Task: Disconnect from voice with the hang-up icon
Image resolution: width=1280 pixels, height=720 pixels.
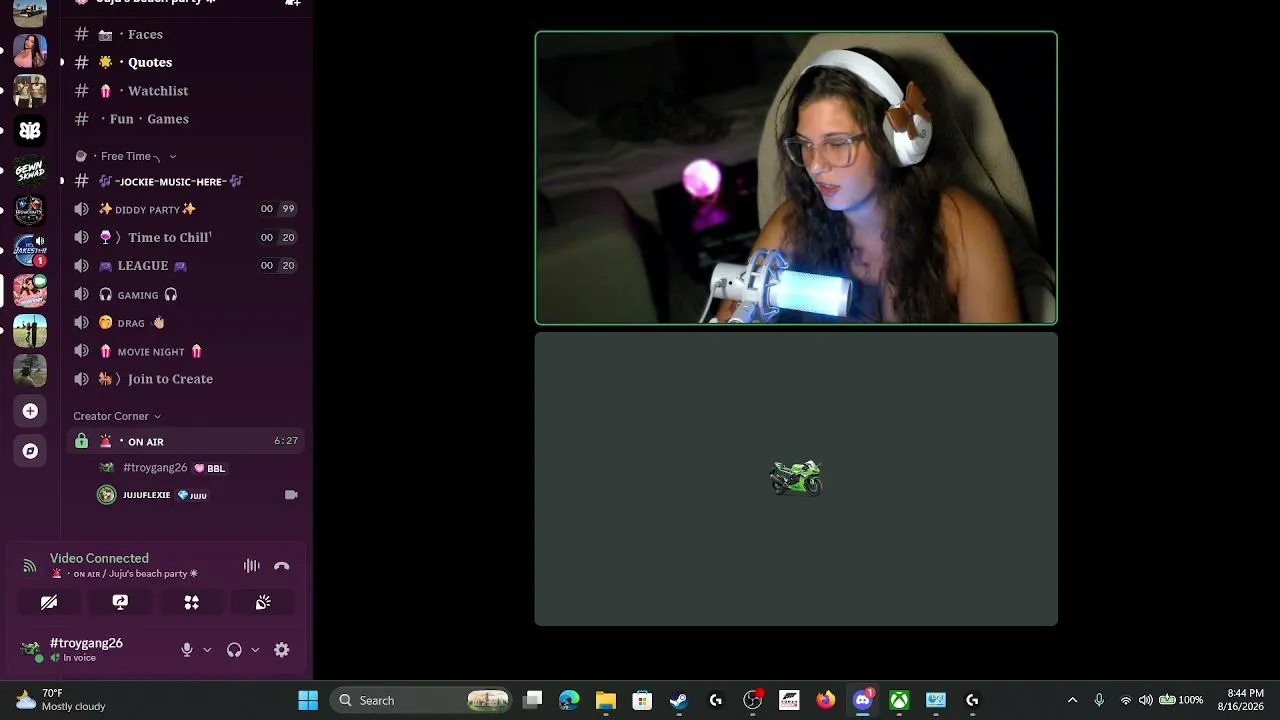Action: 282,566
